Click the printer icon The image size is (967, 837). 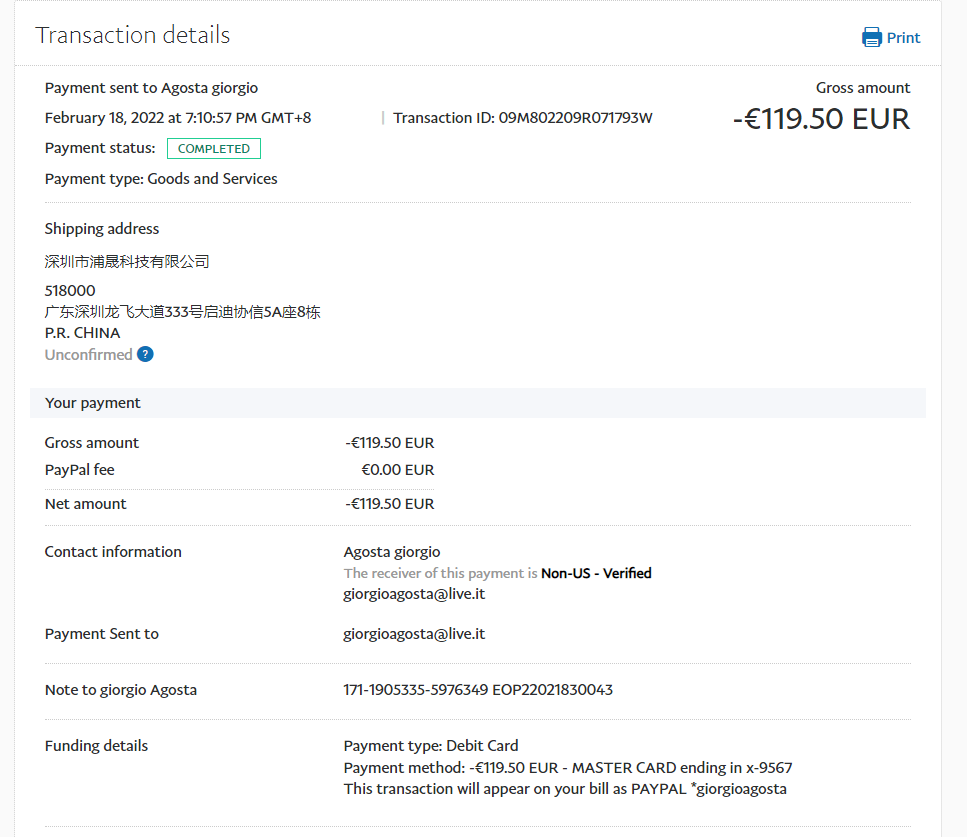click(871, 38)
